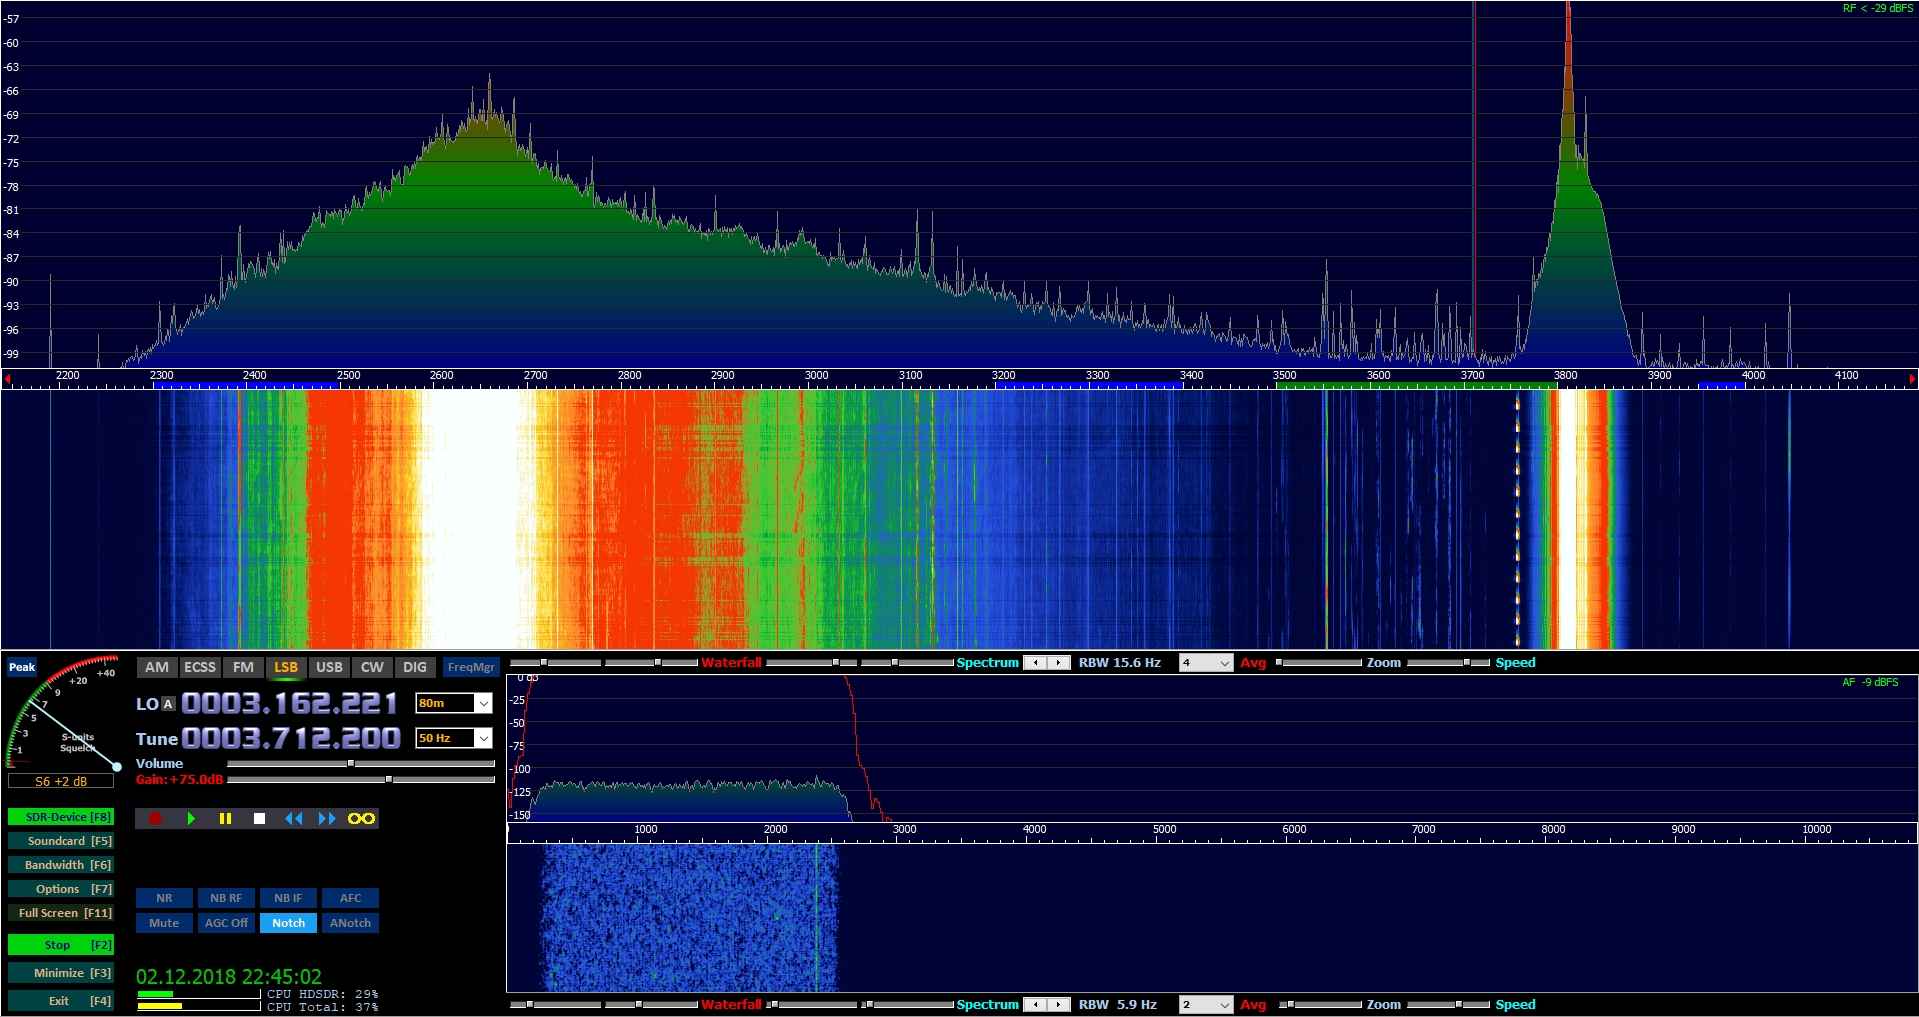Fast-forward playback with the double-right arrows
This screenshot has width=1919, height=1017.
[x=327, y=818]
